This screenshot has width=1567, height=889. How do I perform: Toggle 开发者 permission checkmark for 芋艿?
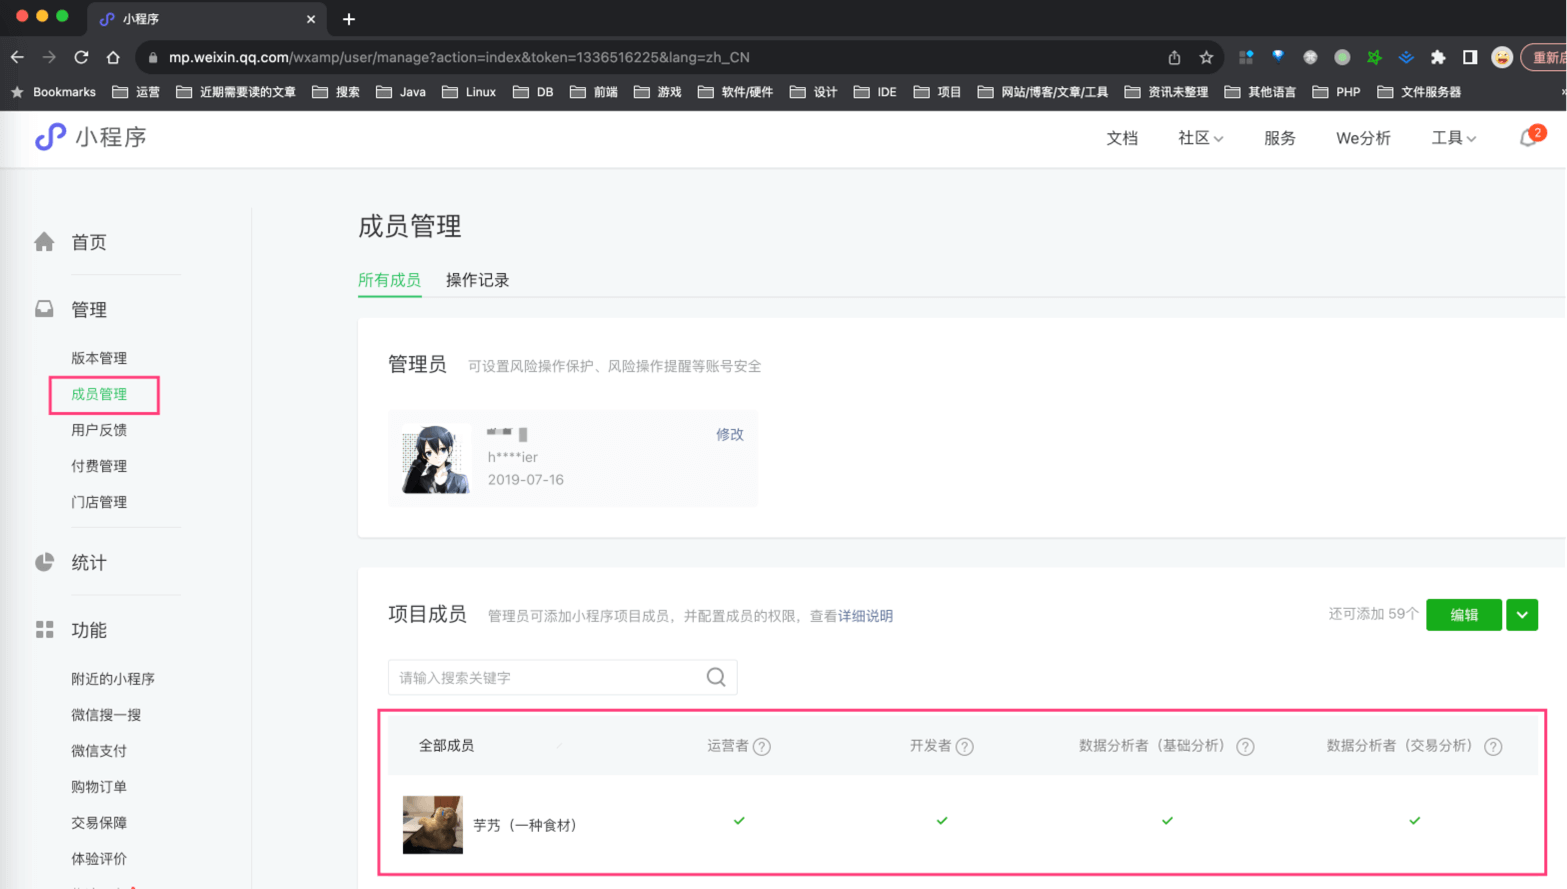[x=941, y=820]
